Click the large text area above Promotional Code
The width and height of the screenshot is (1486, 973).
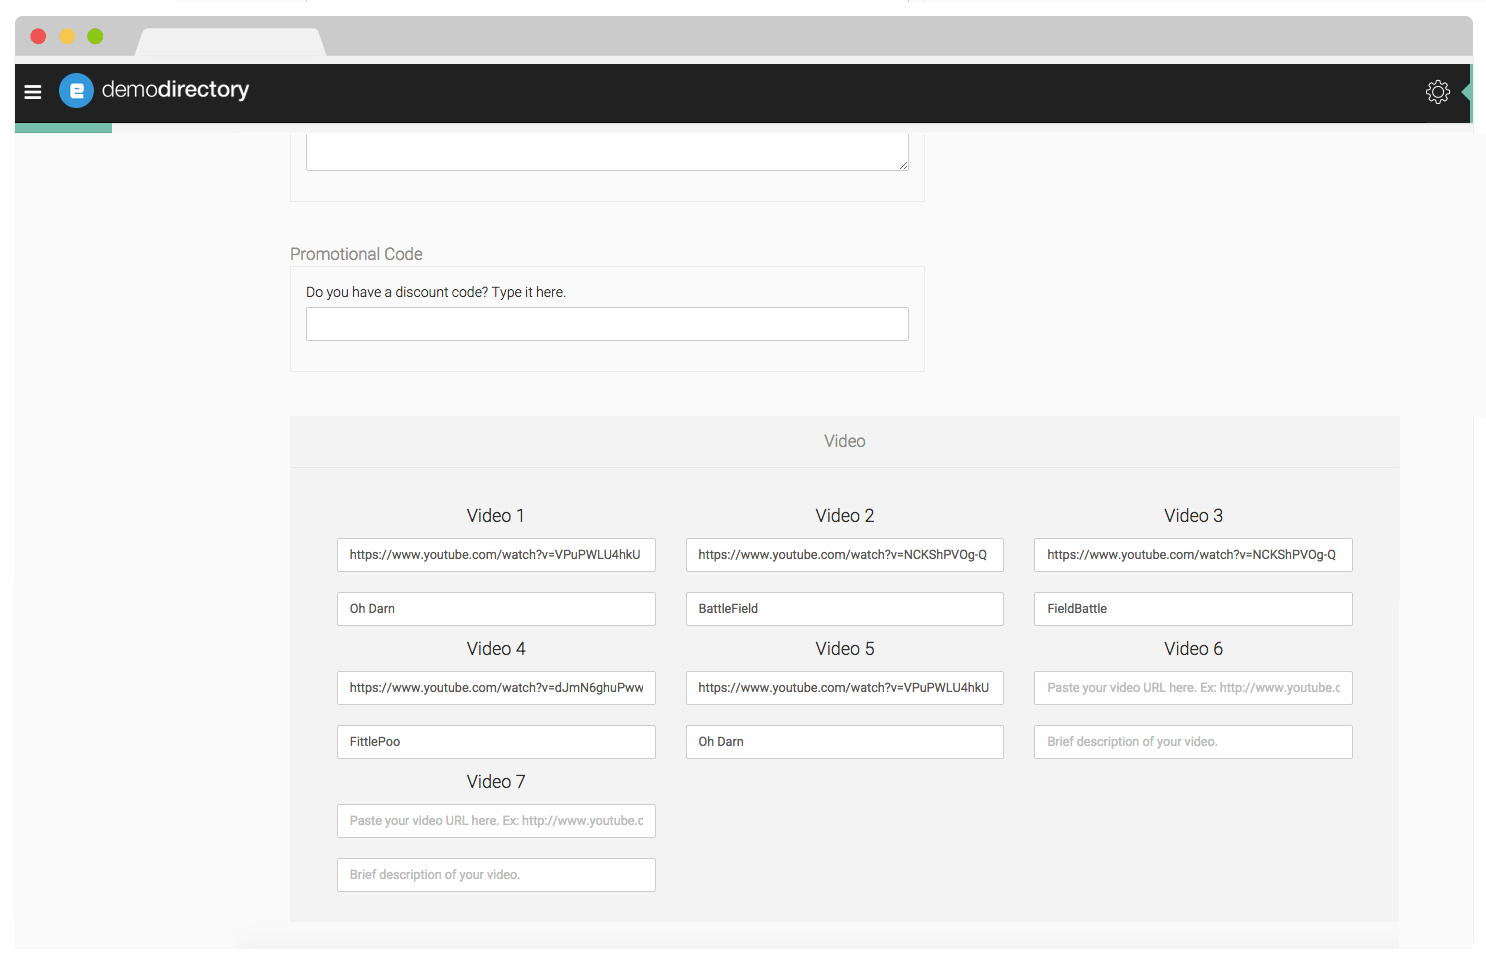607,152
